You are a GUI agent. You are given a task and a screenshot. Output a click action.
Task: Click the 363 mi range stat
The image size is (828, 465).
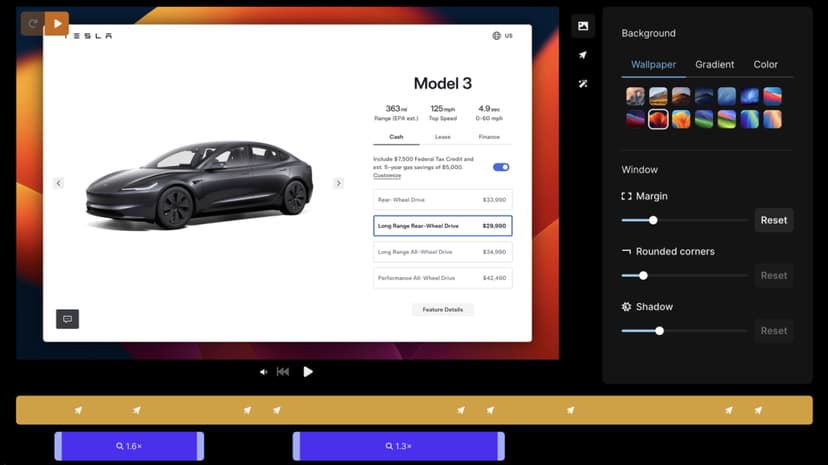point(396,113)
